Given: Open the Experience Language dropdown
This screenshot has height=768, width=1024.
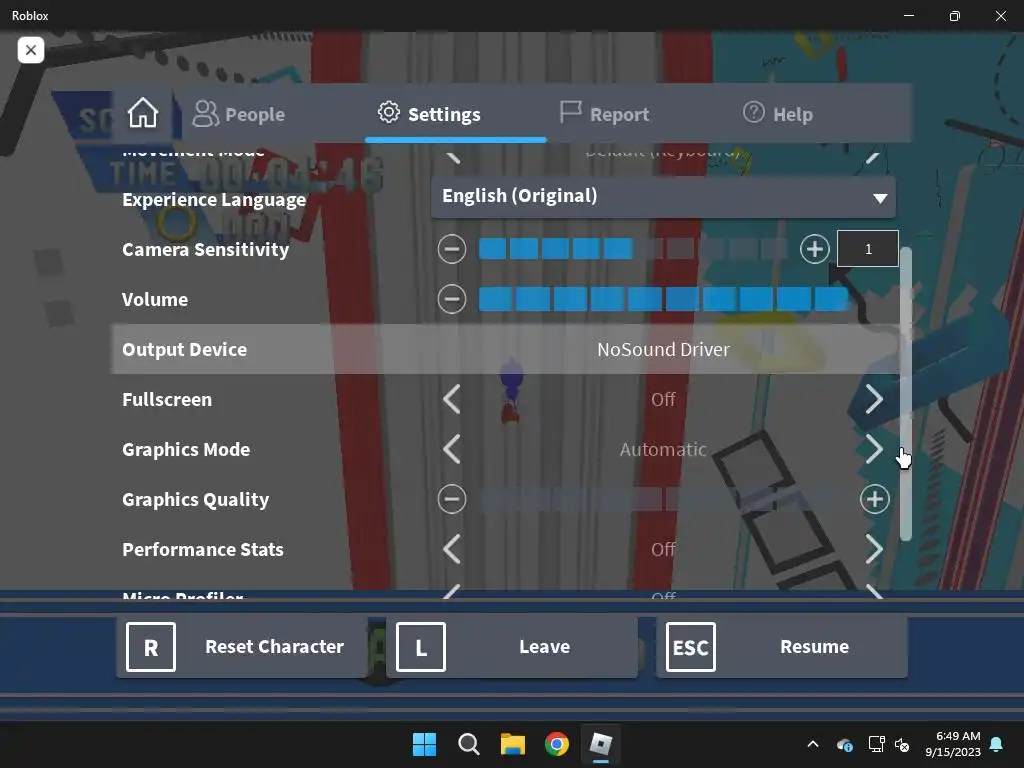Looking at the screenshot, I should point(663,197).
